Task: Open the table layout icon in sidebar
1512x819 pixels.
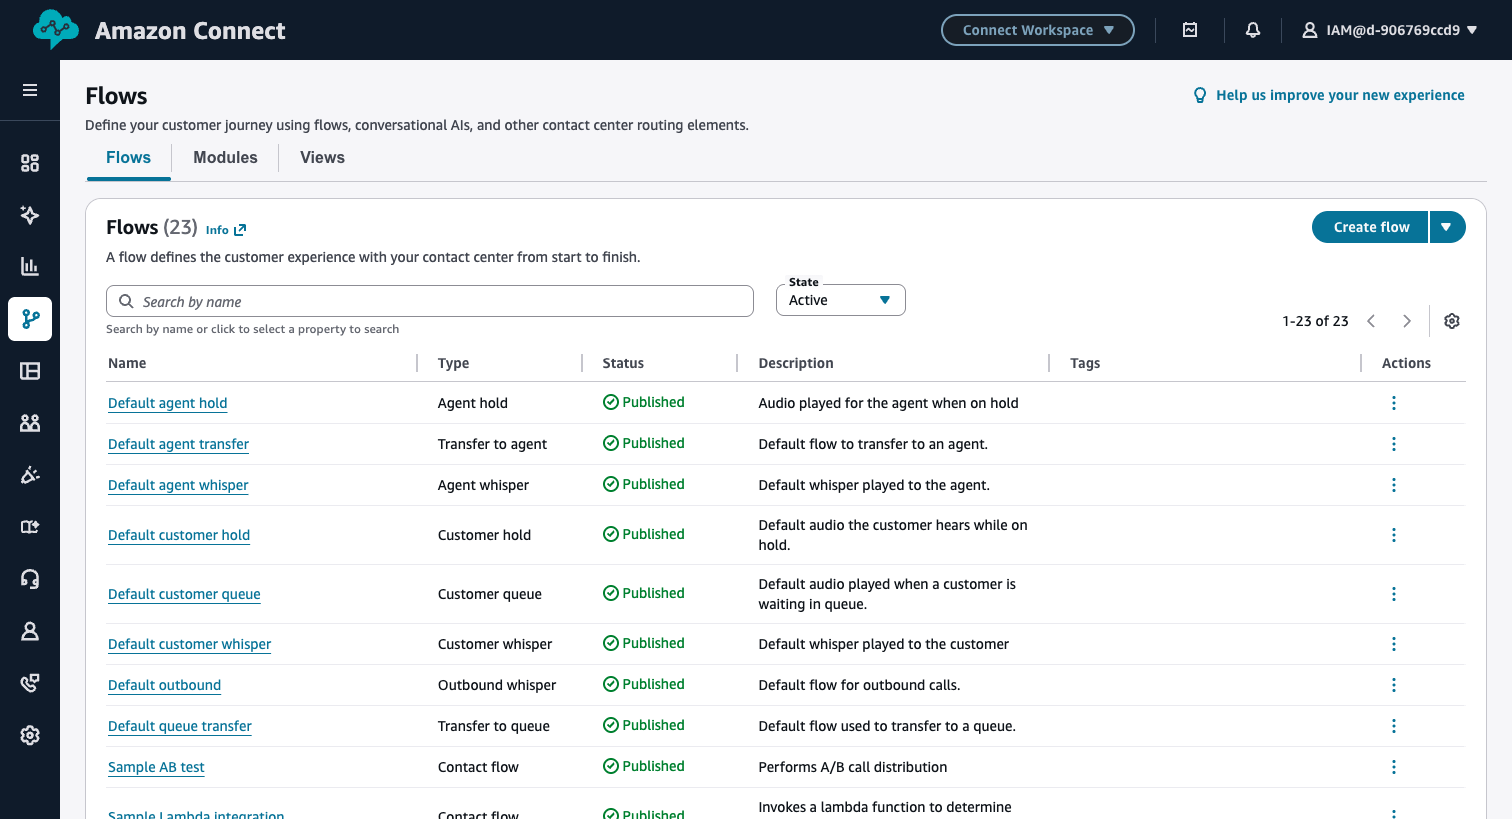Action: tap(30, 371)
